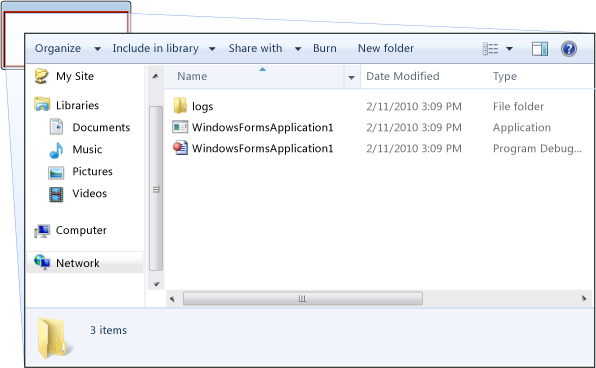Click the horizontal scrollbar left arrow
This screenshot has height=368, width=596.
(172, 299)
